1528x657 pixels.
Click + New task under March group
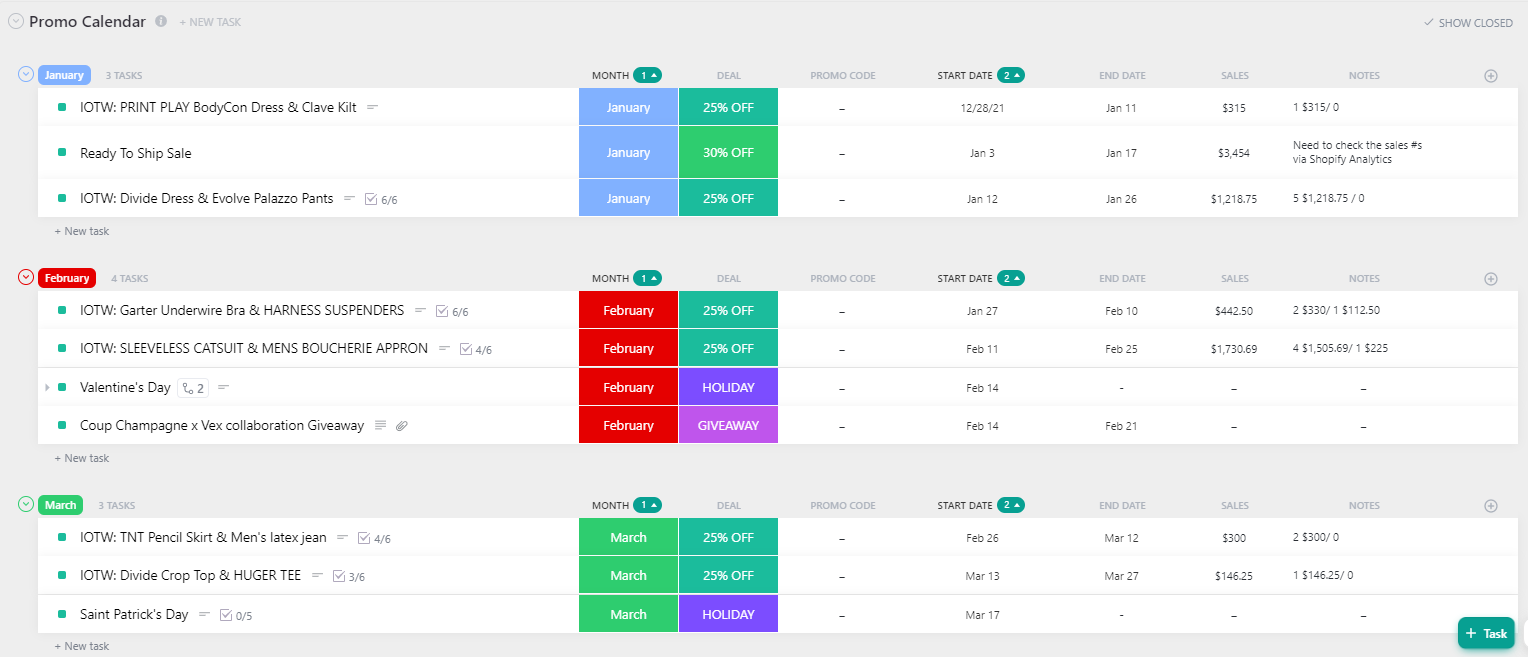(82, 646)
